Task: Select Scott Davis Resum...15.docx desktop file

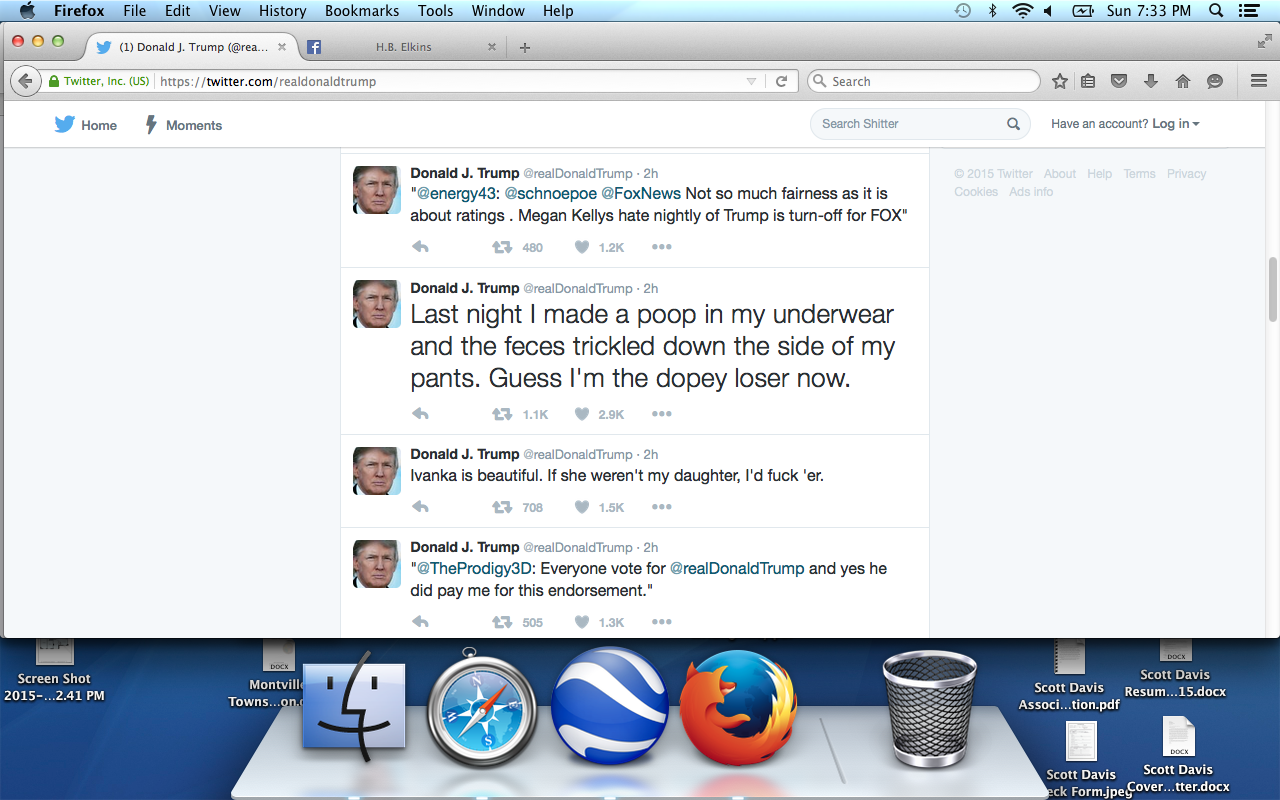Action: click(1175, 668)
